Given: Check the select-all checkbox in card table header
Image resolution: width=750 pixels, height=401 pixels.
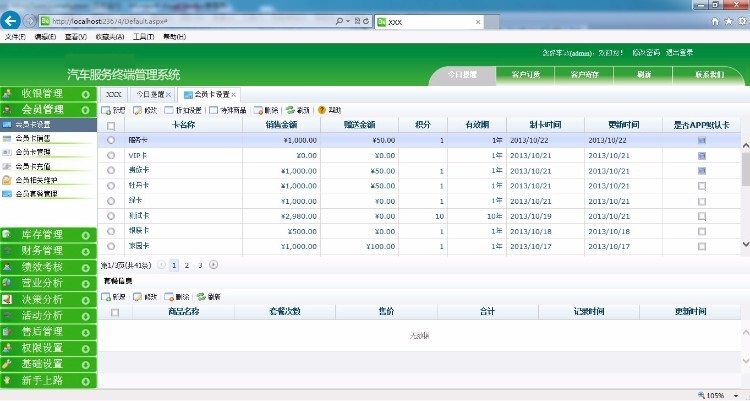Looking at the screenshot, I should (x=111, y=126).
